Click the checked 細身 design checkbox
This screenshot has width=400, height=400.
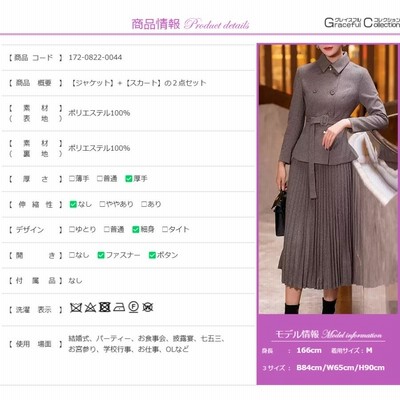point(136,230)
